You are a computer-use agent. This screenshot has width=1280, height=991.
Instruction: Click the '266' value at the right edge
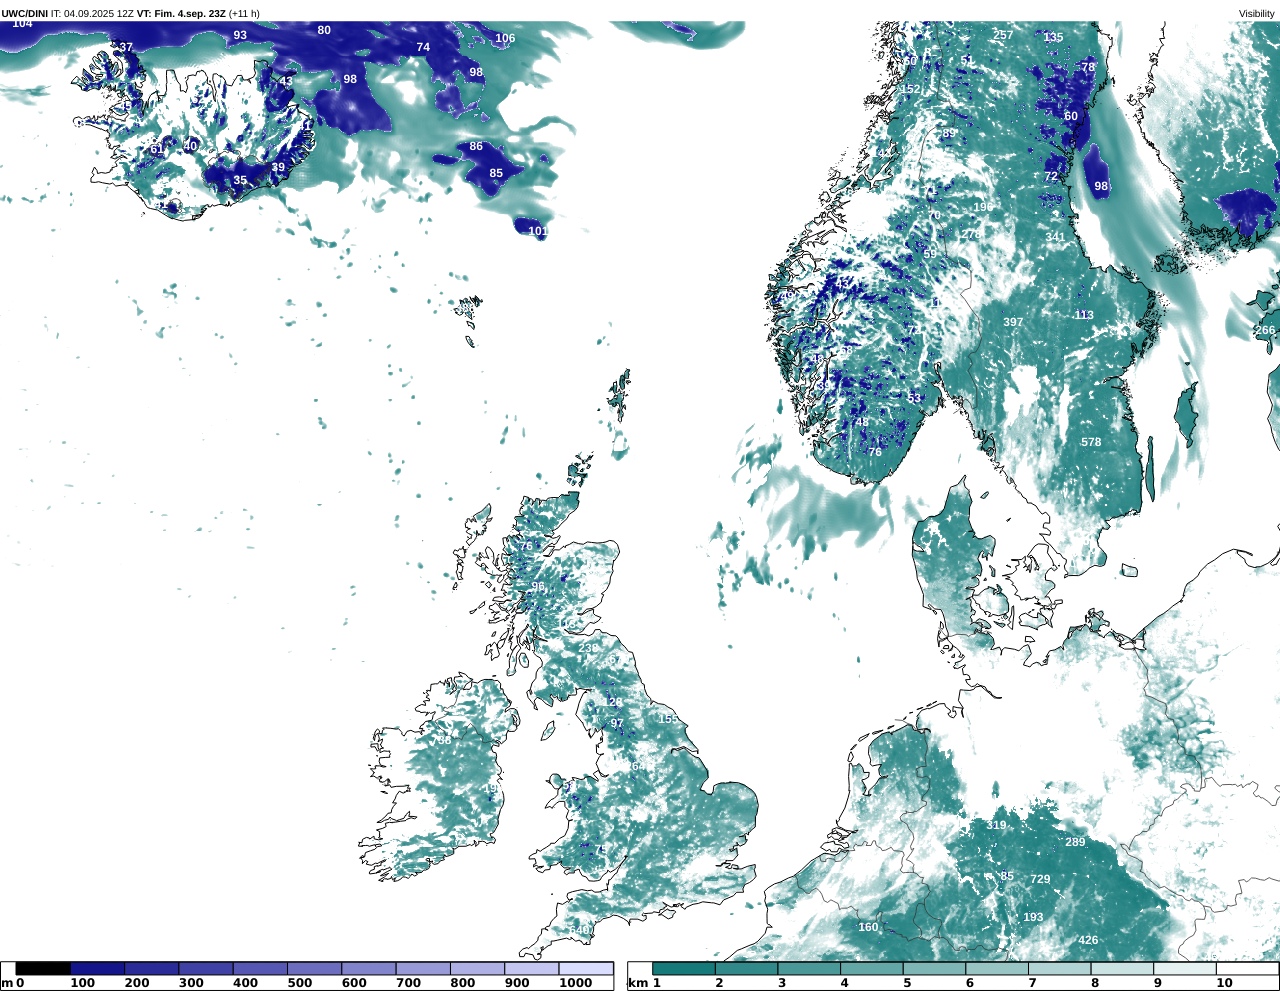pos(1265,330)
